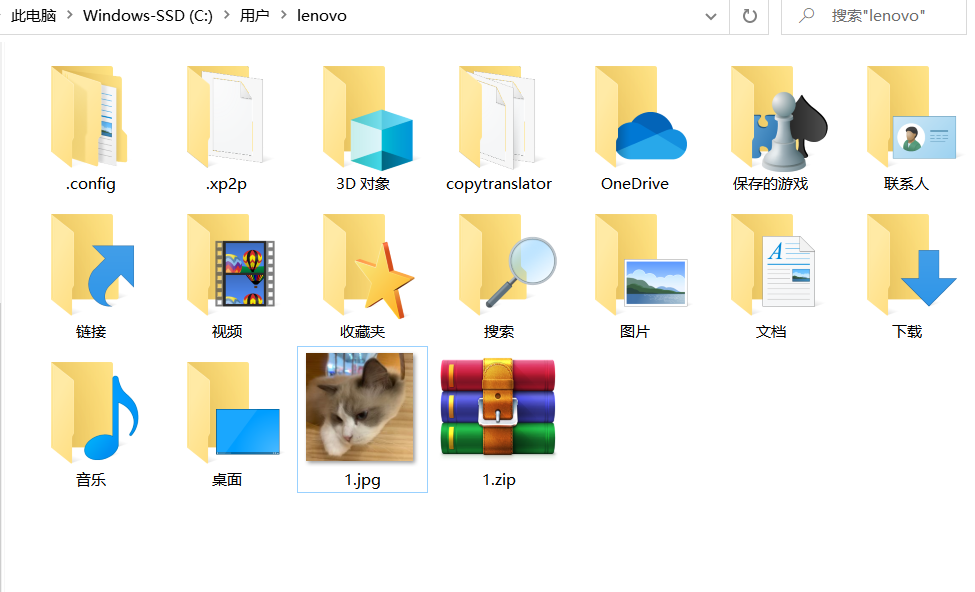Image resolution: width=975 pixels, height=592 pixels.
Task: Expand the chevron after 此电脑 in breadcrumb
Action: tap(70, 15)
